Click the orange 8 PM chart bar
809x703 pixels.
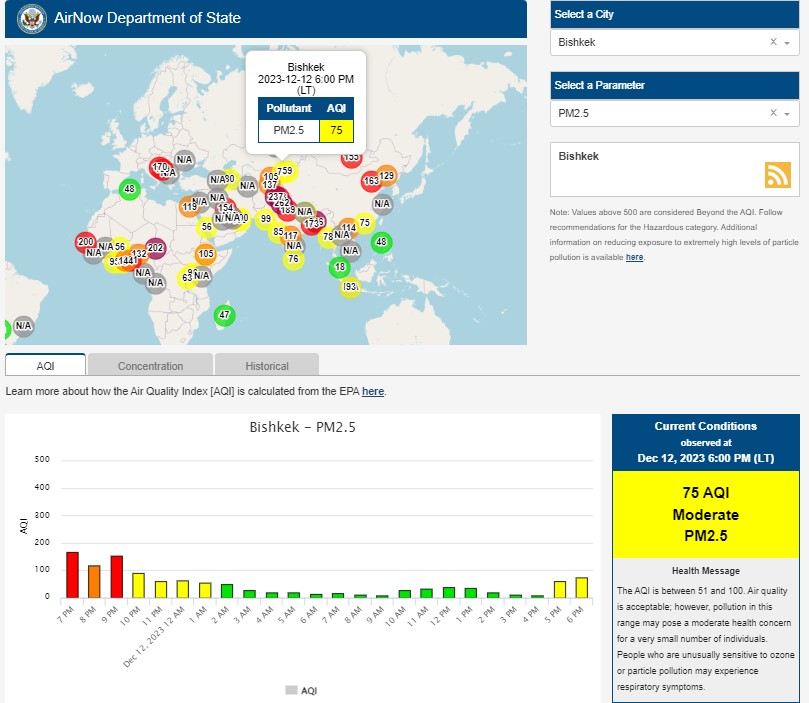[94, 581]
